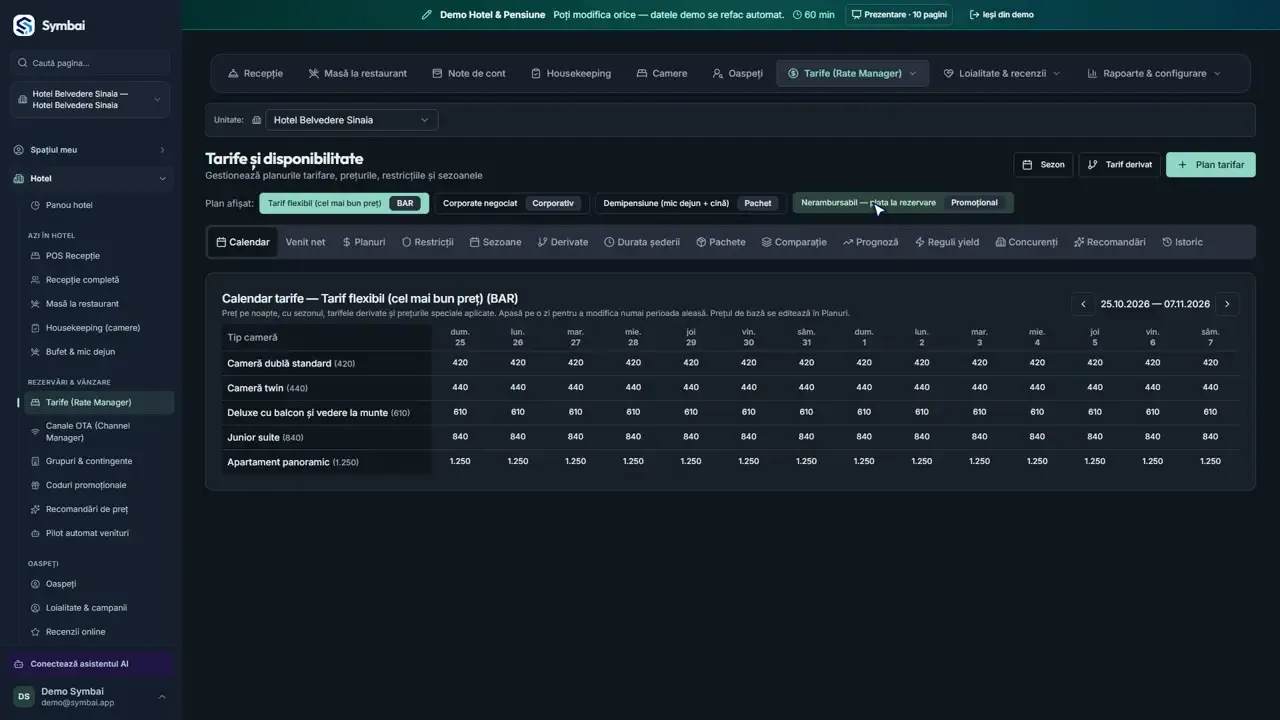The width and height of the screenshot is (1280, 720).
Task: Expand the Rapoarte & configurare menu
Action: click(x=1153, y=73)
